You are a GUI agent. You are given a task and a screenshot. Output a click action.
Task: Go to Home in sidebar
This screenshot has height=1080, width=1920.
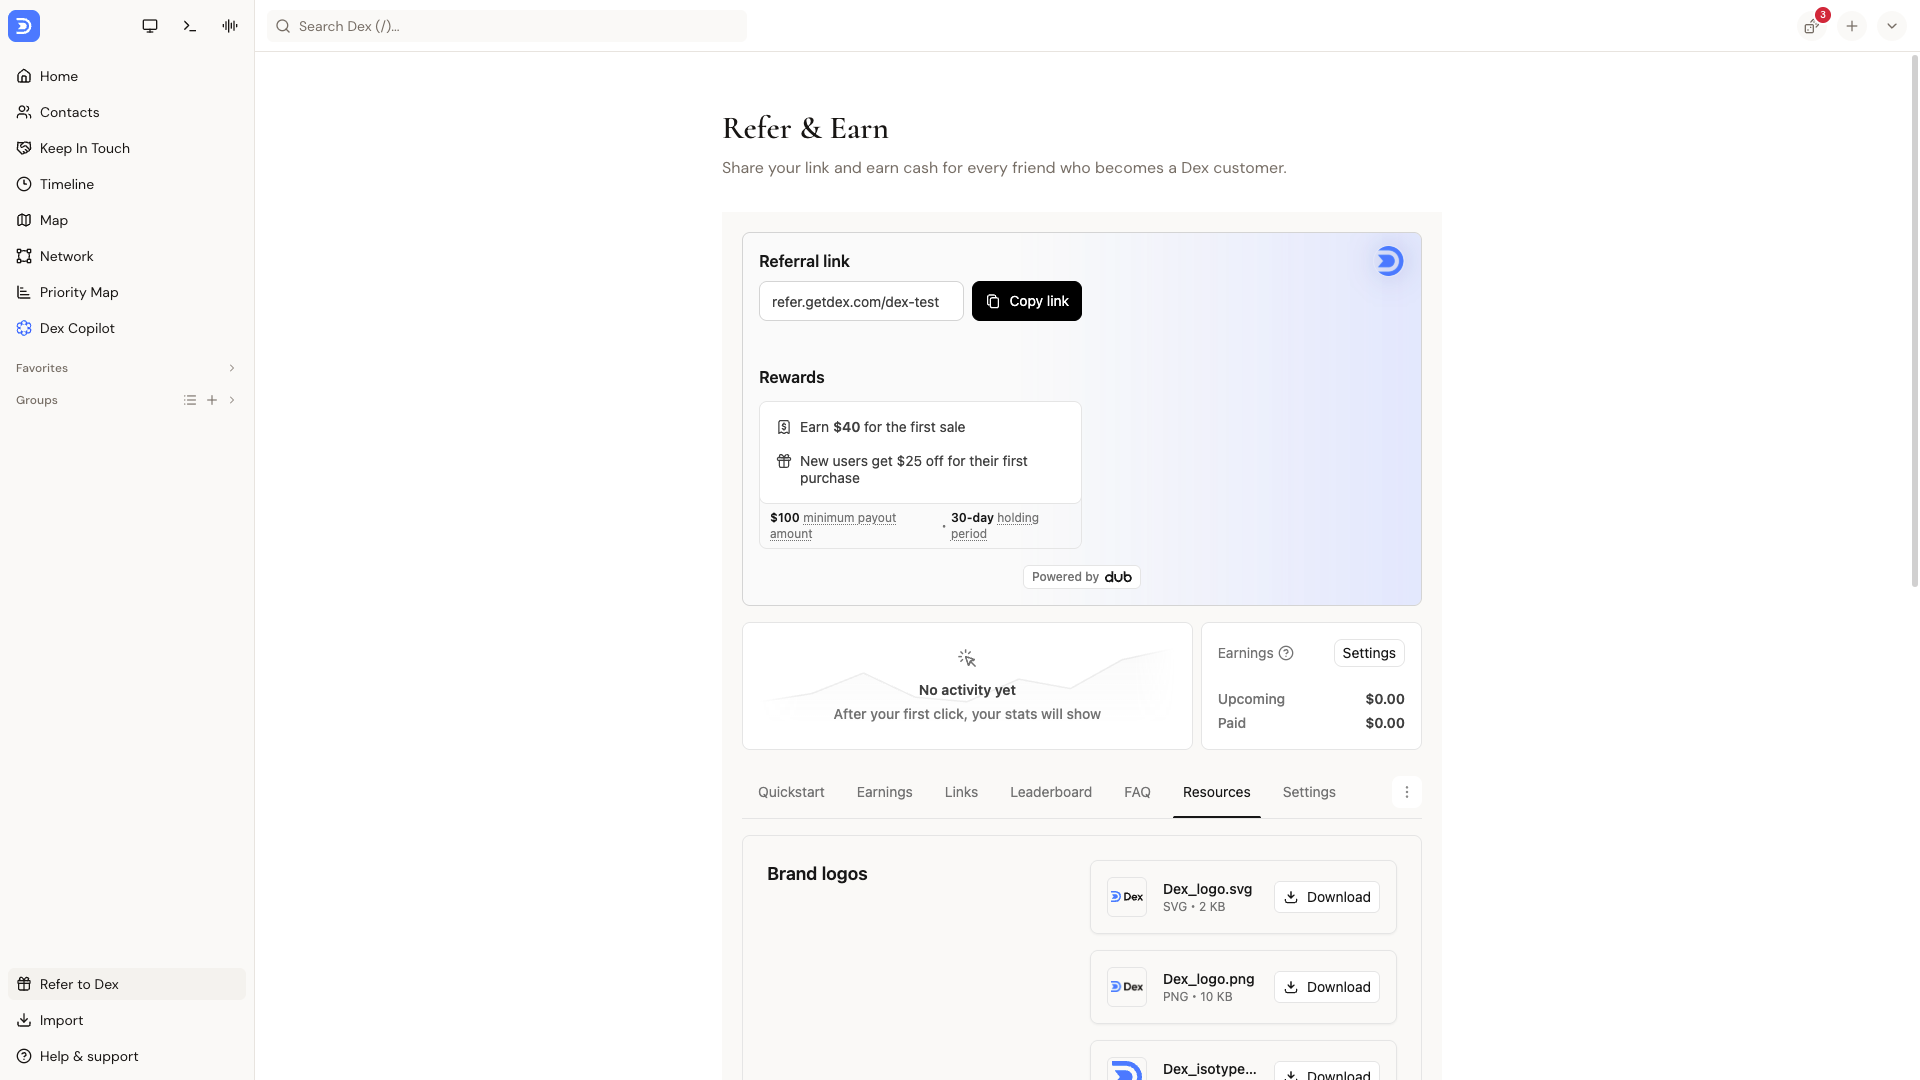pos(127,76)
